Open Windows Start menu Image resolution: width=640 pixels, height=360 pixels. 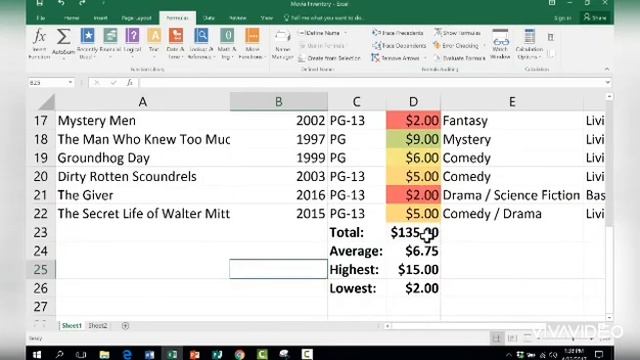[37, 354]
